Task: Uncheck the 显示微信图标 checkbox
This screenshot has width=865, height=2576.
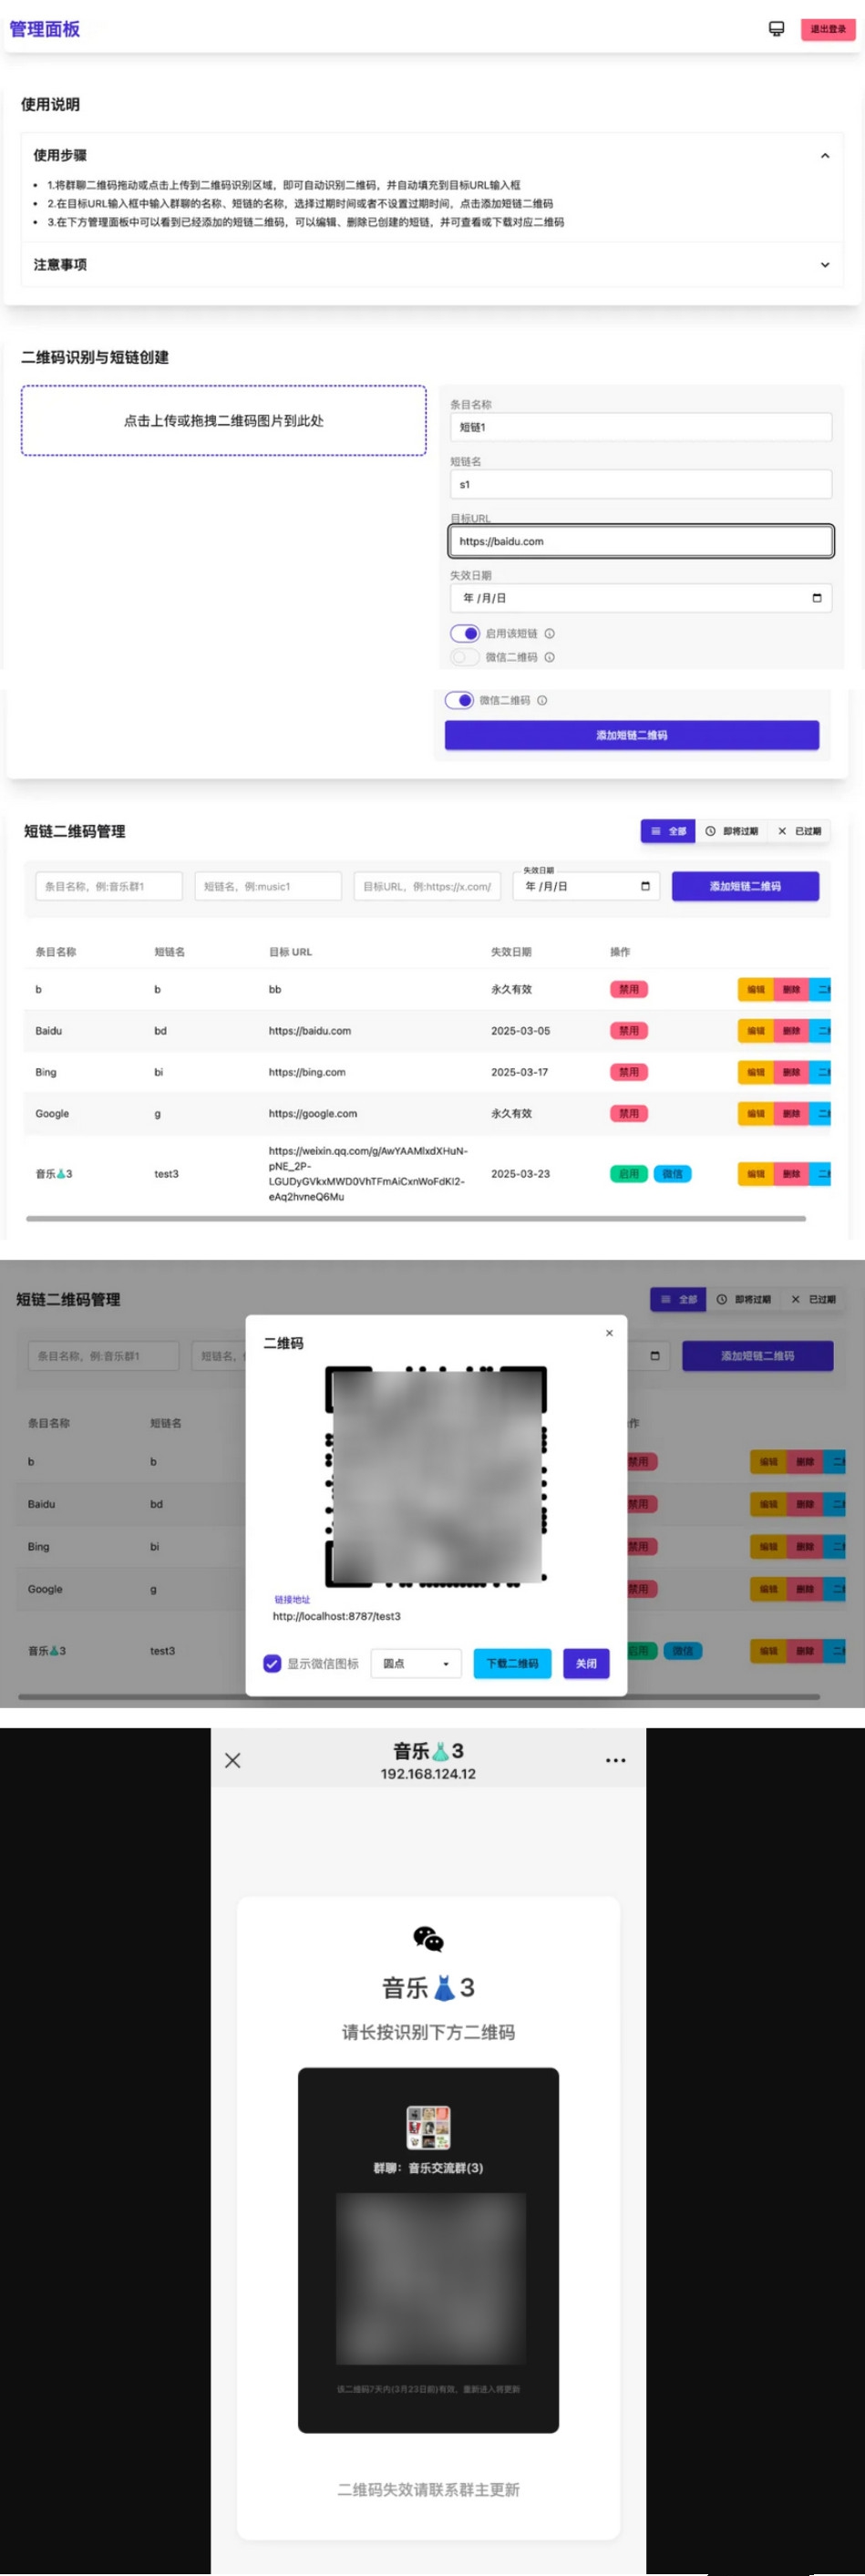Action: click(x=272, y=1663)
